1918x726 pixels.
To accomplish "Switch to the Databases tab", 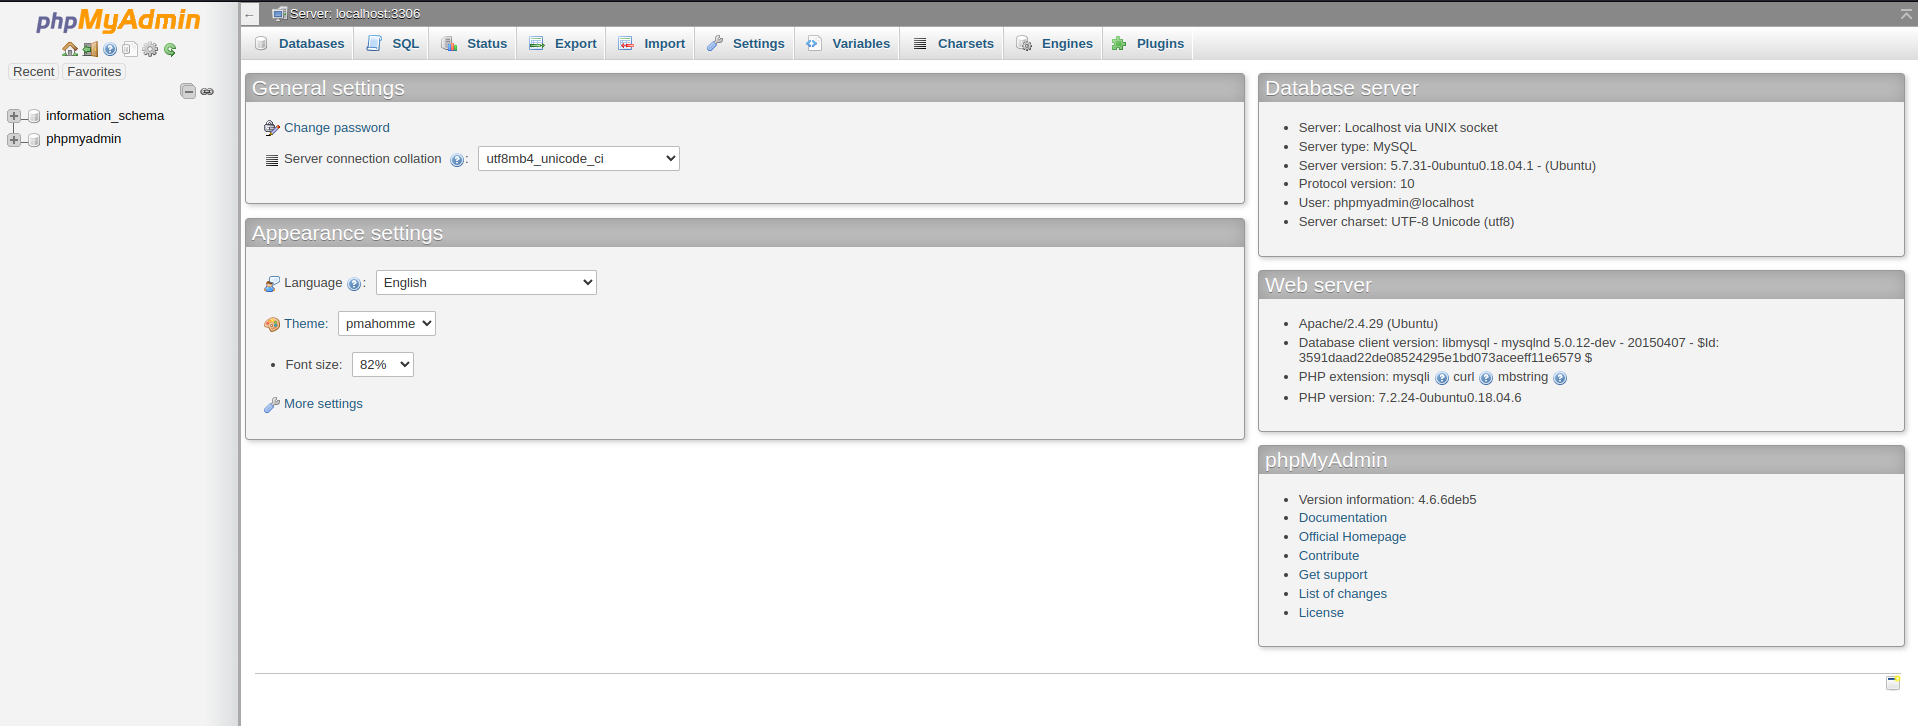I will pyautogui.click(x=299, y=44).
